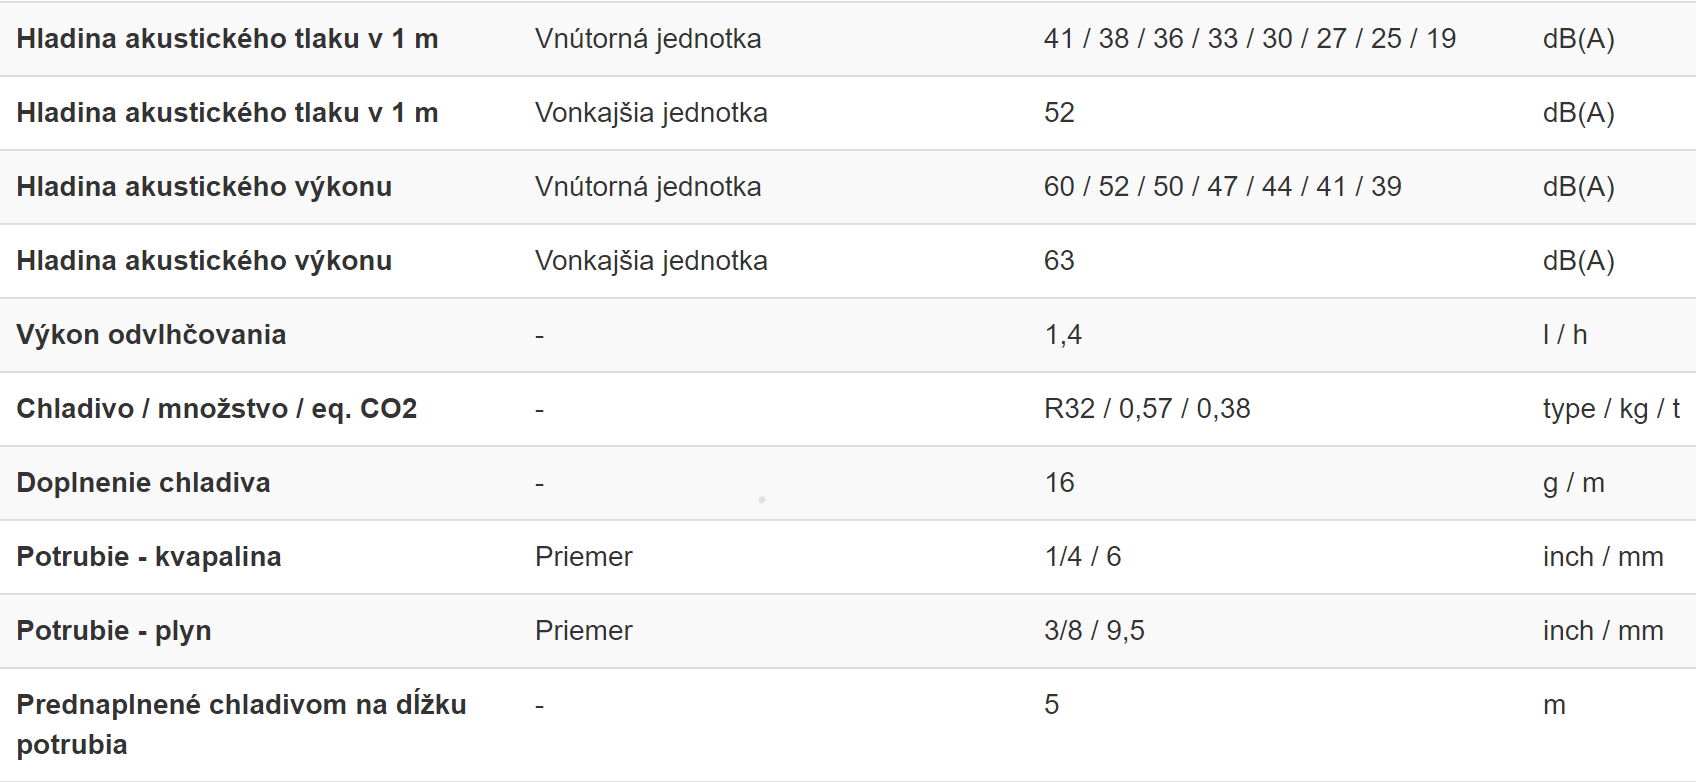
Task: Select the gas pipe value 3/8 / 9,5
Action: tap(1094, 631)
